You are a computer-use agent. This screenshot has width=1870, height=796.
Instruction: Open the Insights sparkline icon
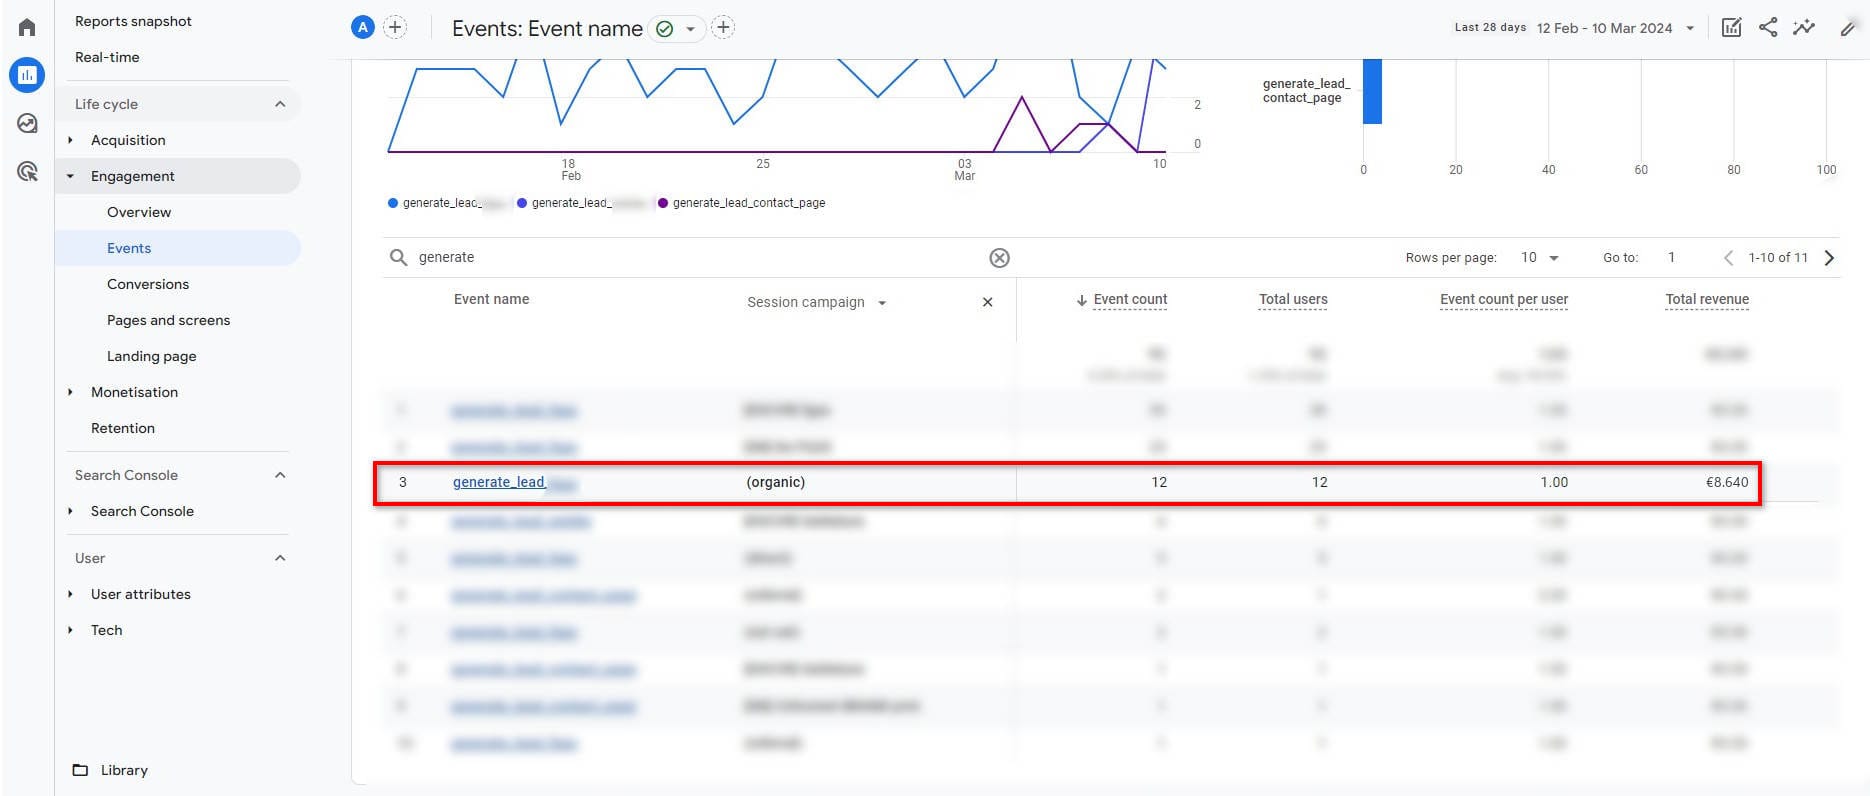pos(1804,28)
